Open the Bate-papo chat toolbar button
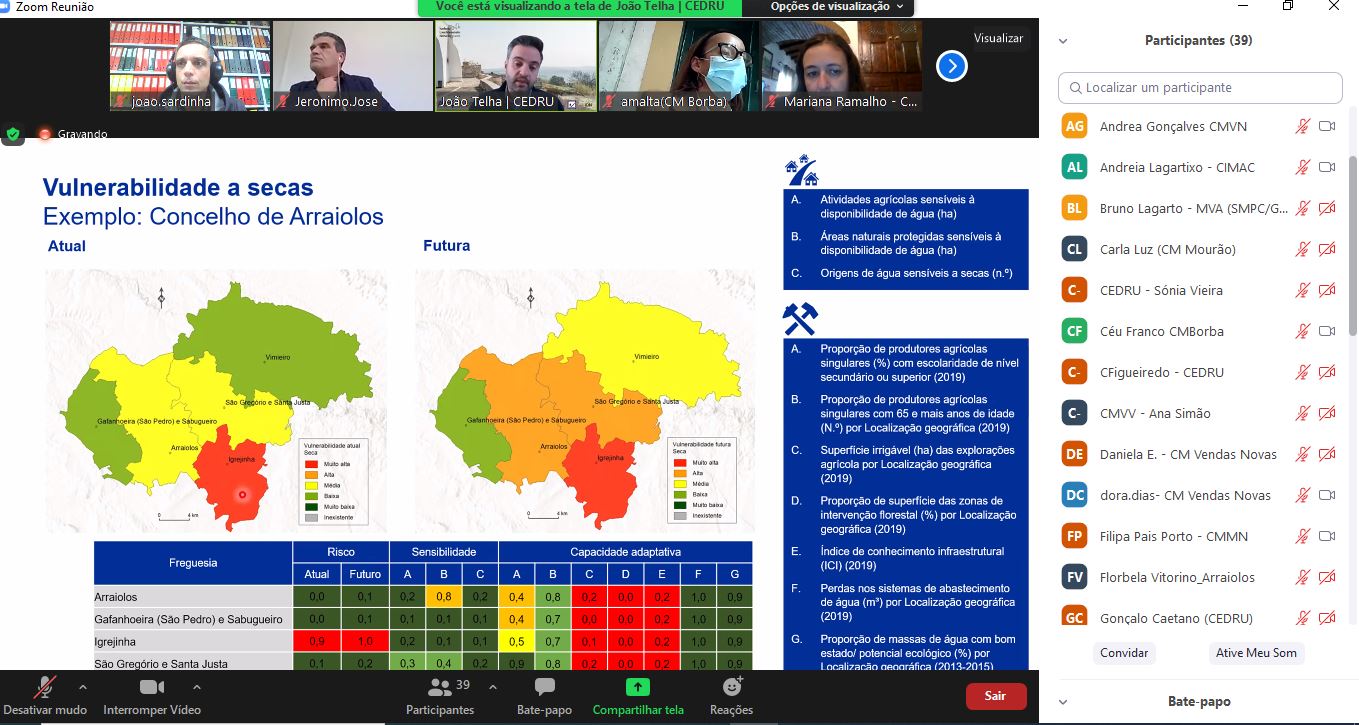 545,696
